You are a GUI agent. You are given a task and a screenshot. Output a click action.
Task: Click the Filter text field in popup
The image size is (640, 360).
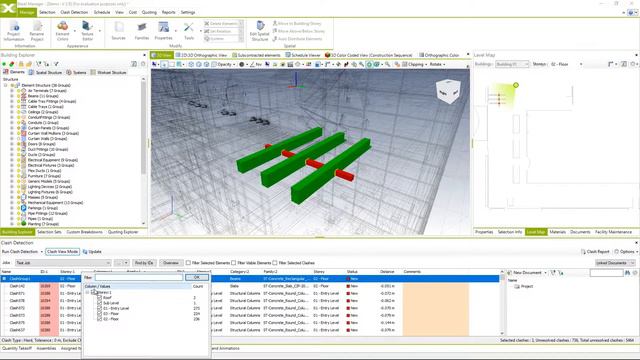pos(139,278)
